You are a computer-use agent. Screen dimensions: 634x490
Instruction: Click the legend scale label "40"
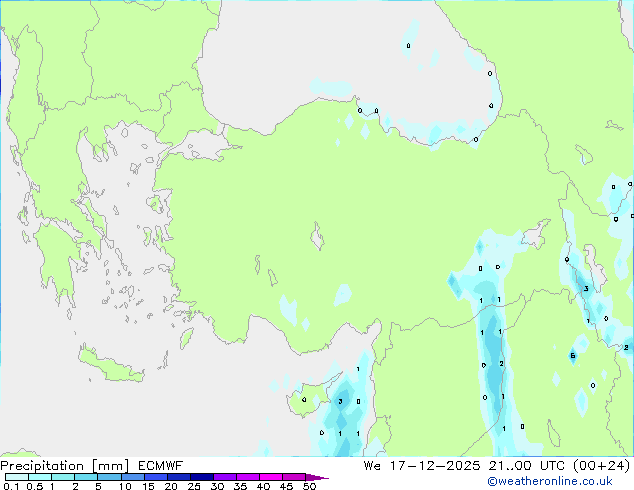(x=263, y=486)
